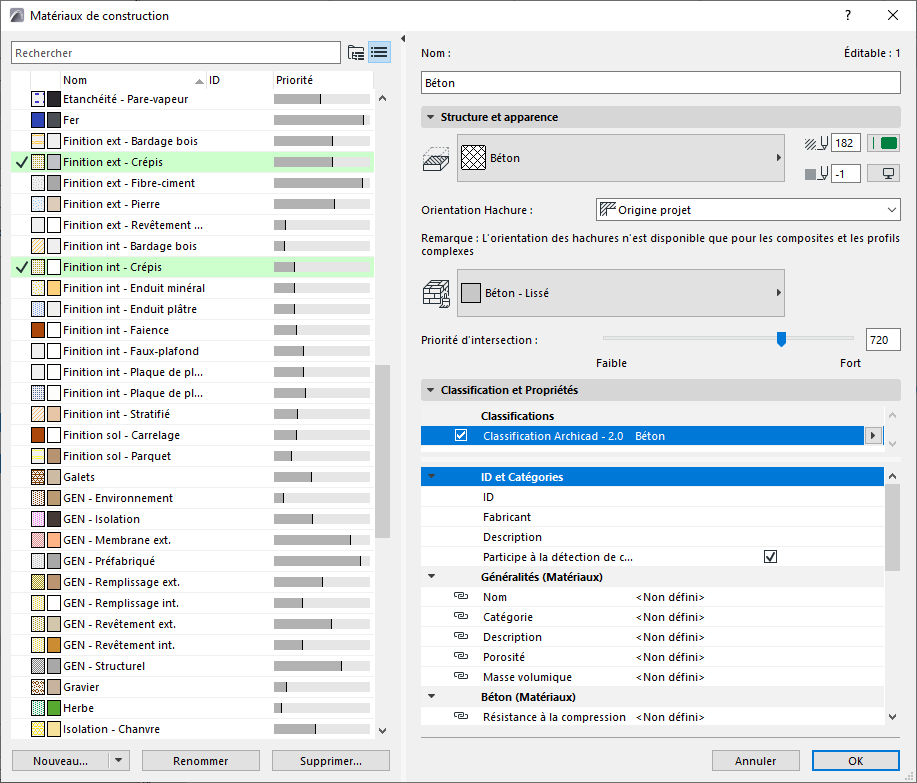917x783 pixels.
Task: Collapse Généralités (Matériaux) group
Action: coord(432,577)
